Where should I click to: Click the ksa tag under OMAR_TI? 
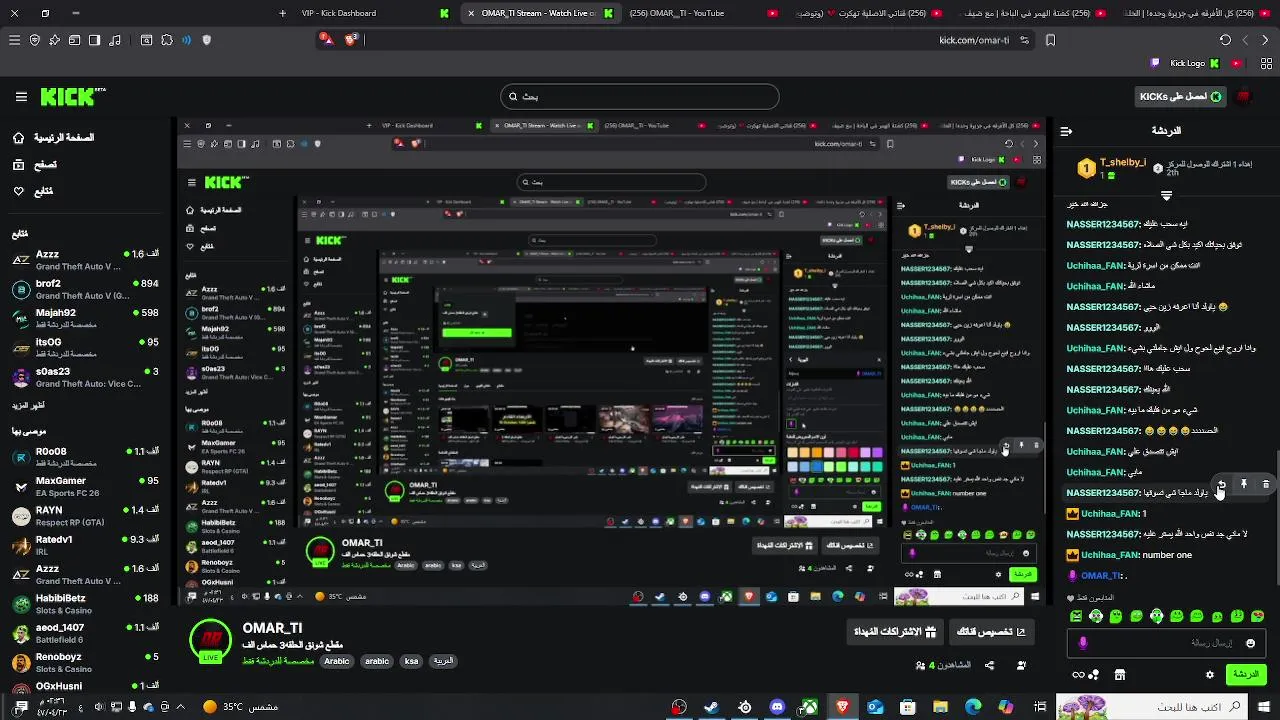pos(411,661)
